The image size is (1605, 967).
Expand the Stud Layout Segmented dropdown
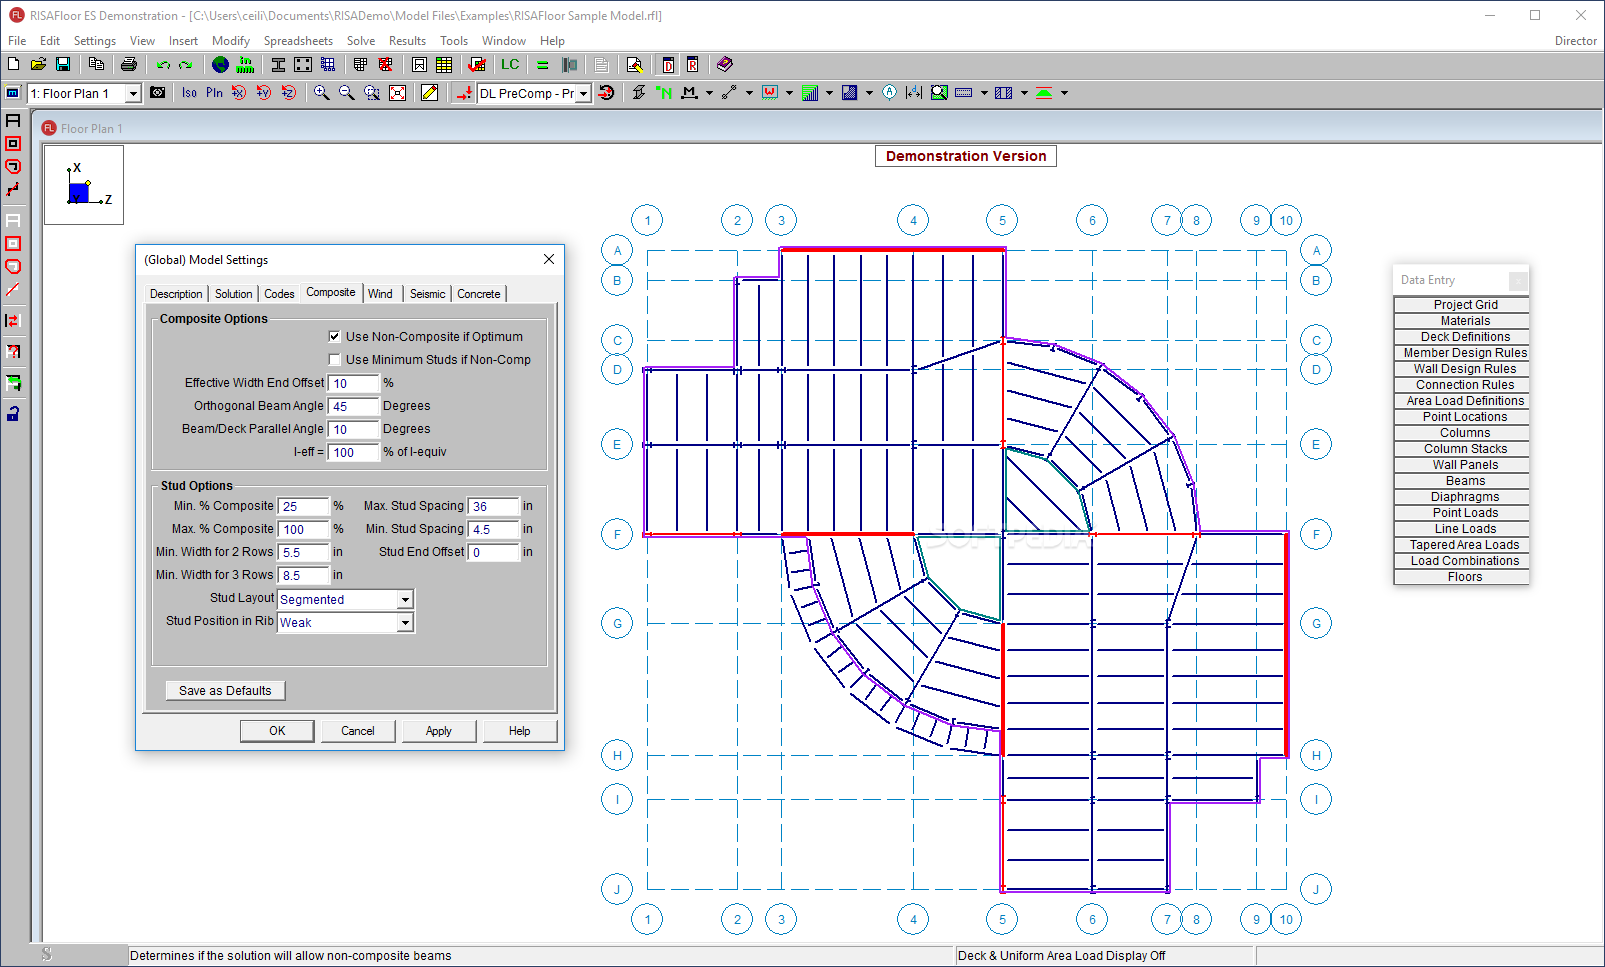(x=405, y=599)
